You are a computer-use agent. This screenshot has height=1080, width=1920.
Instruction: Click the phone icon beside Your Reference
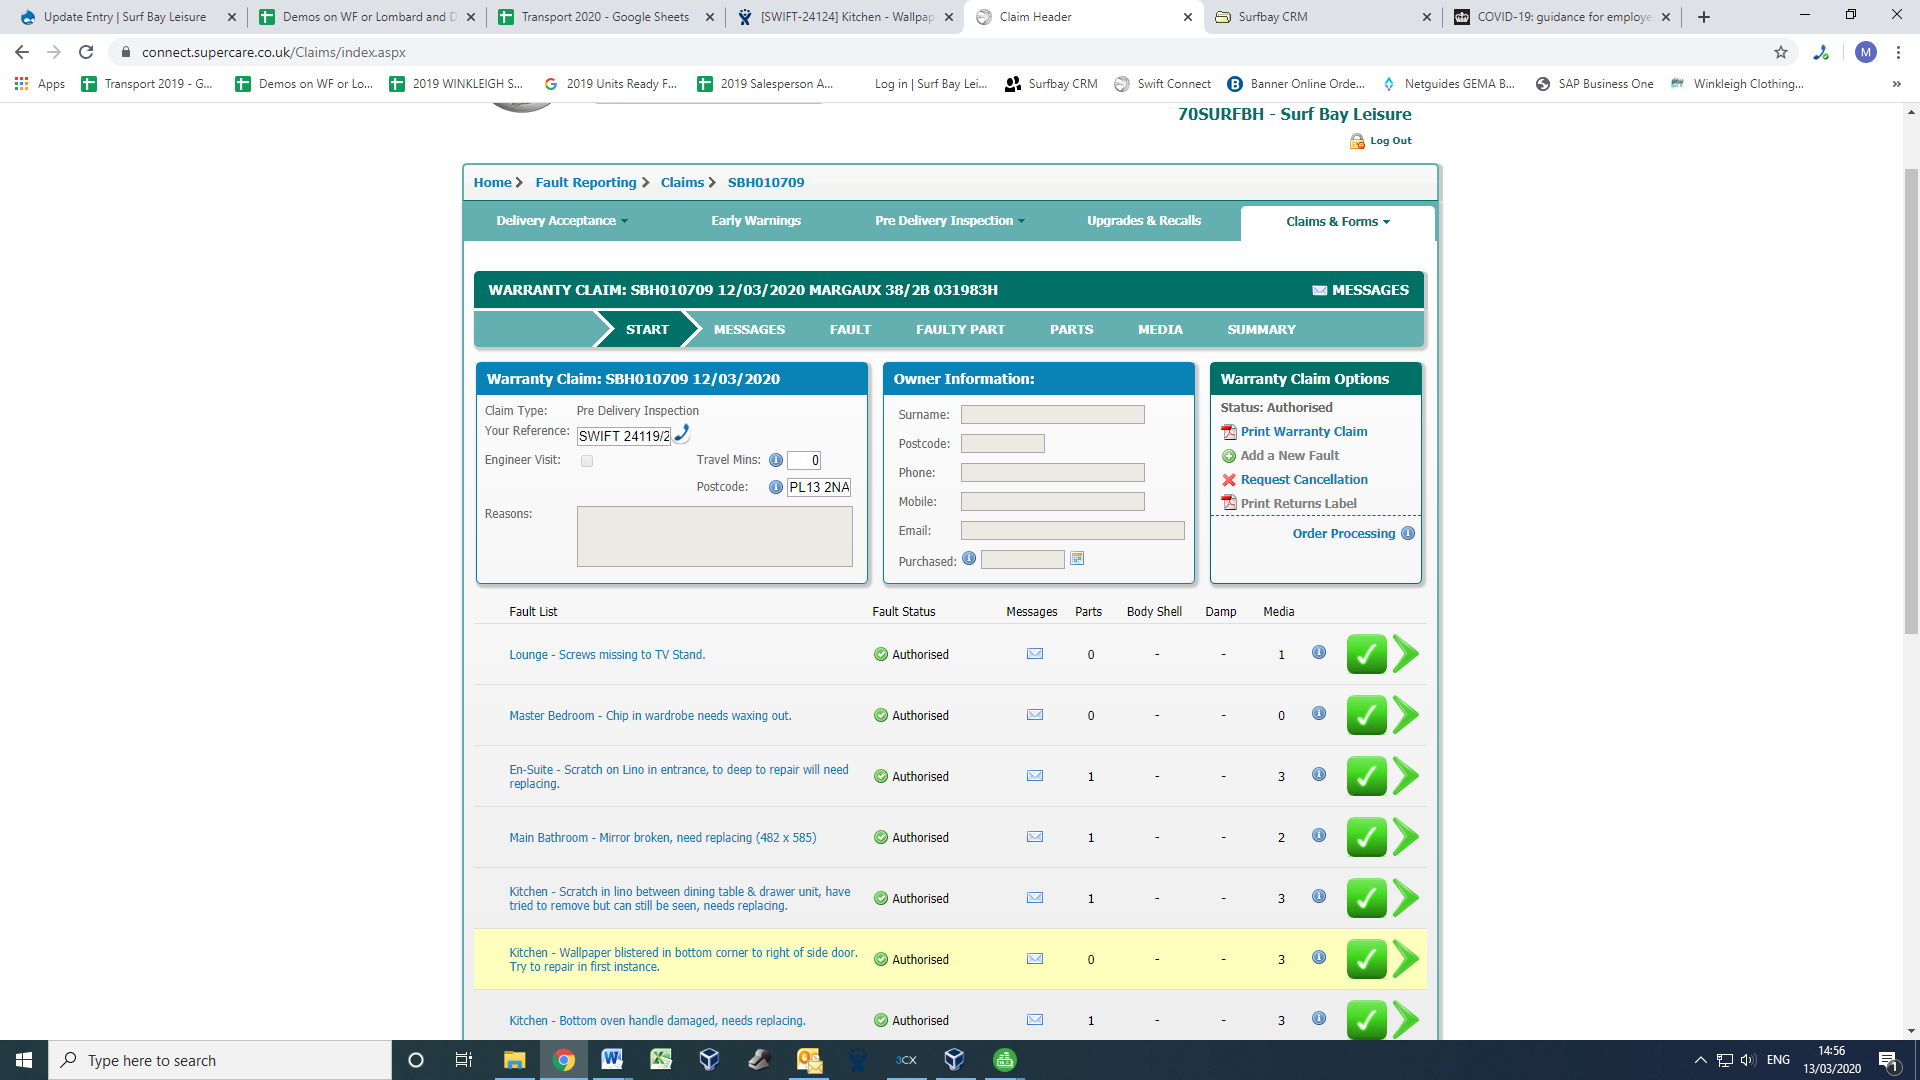click(682, 433)
